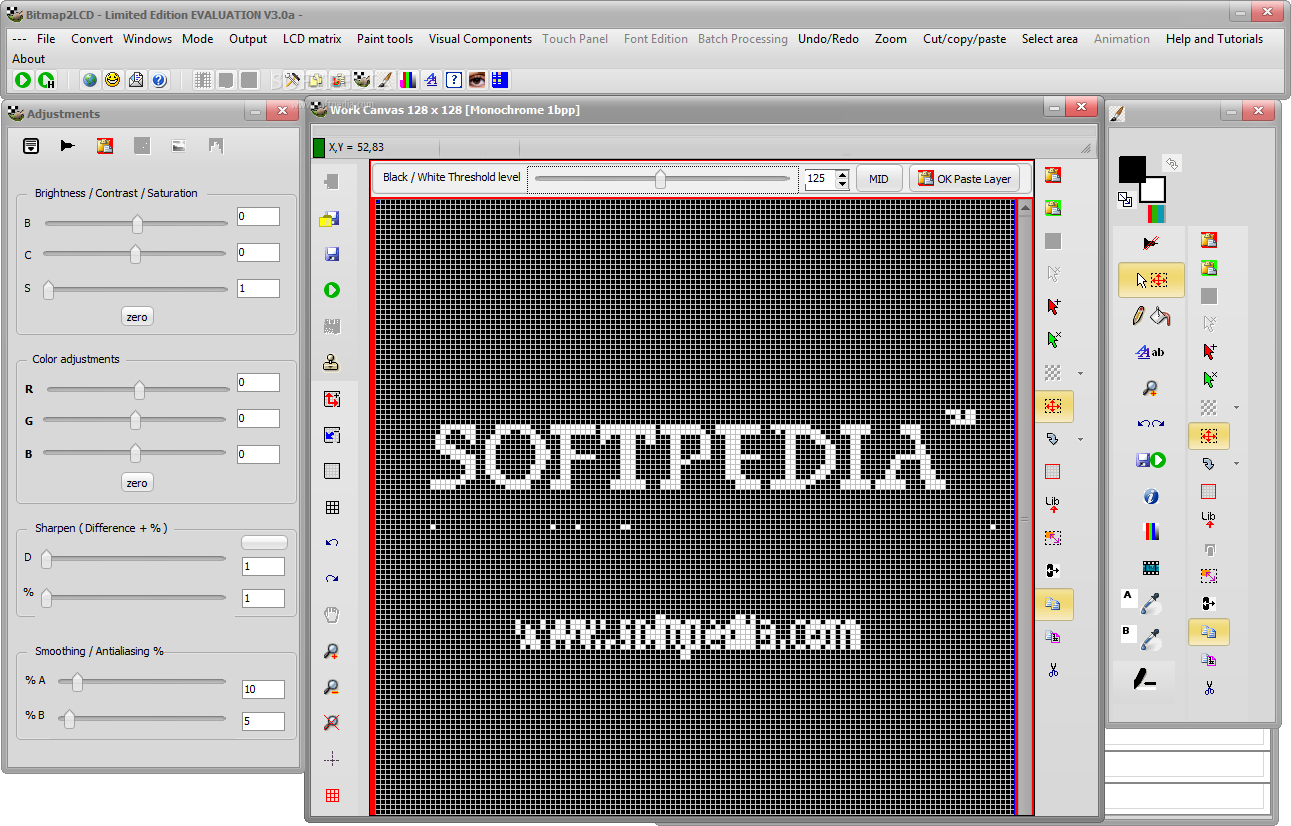Image resolution: width=1291 pixels, height=826 pixels.
Task: Select the text 'ab' tool in palette
Action: click(1151, 352)
